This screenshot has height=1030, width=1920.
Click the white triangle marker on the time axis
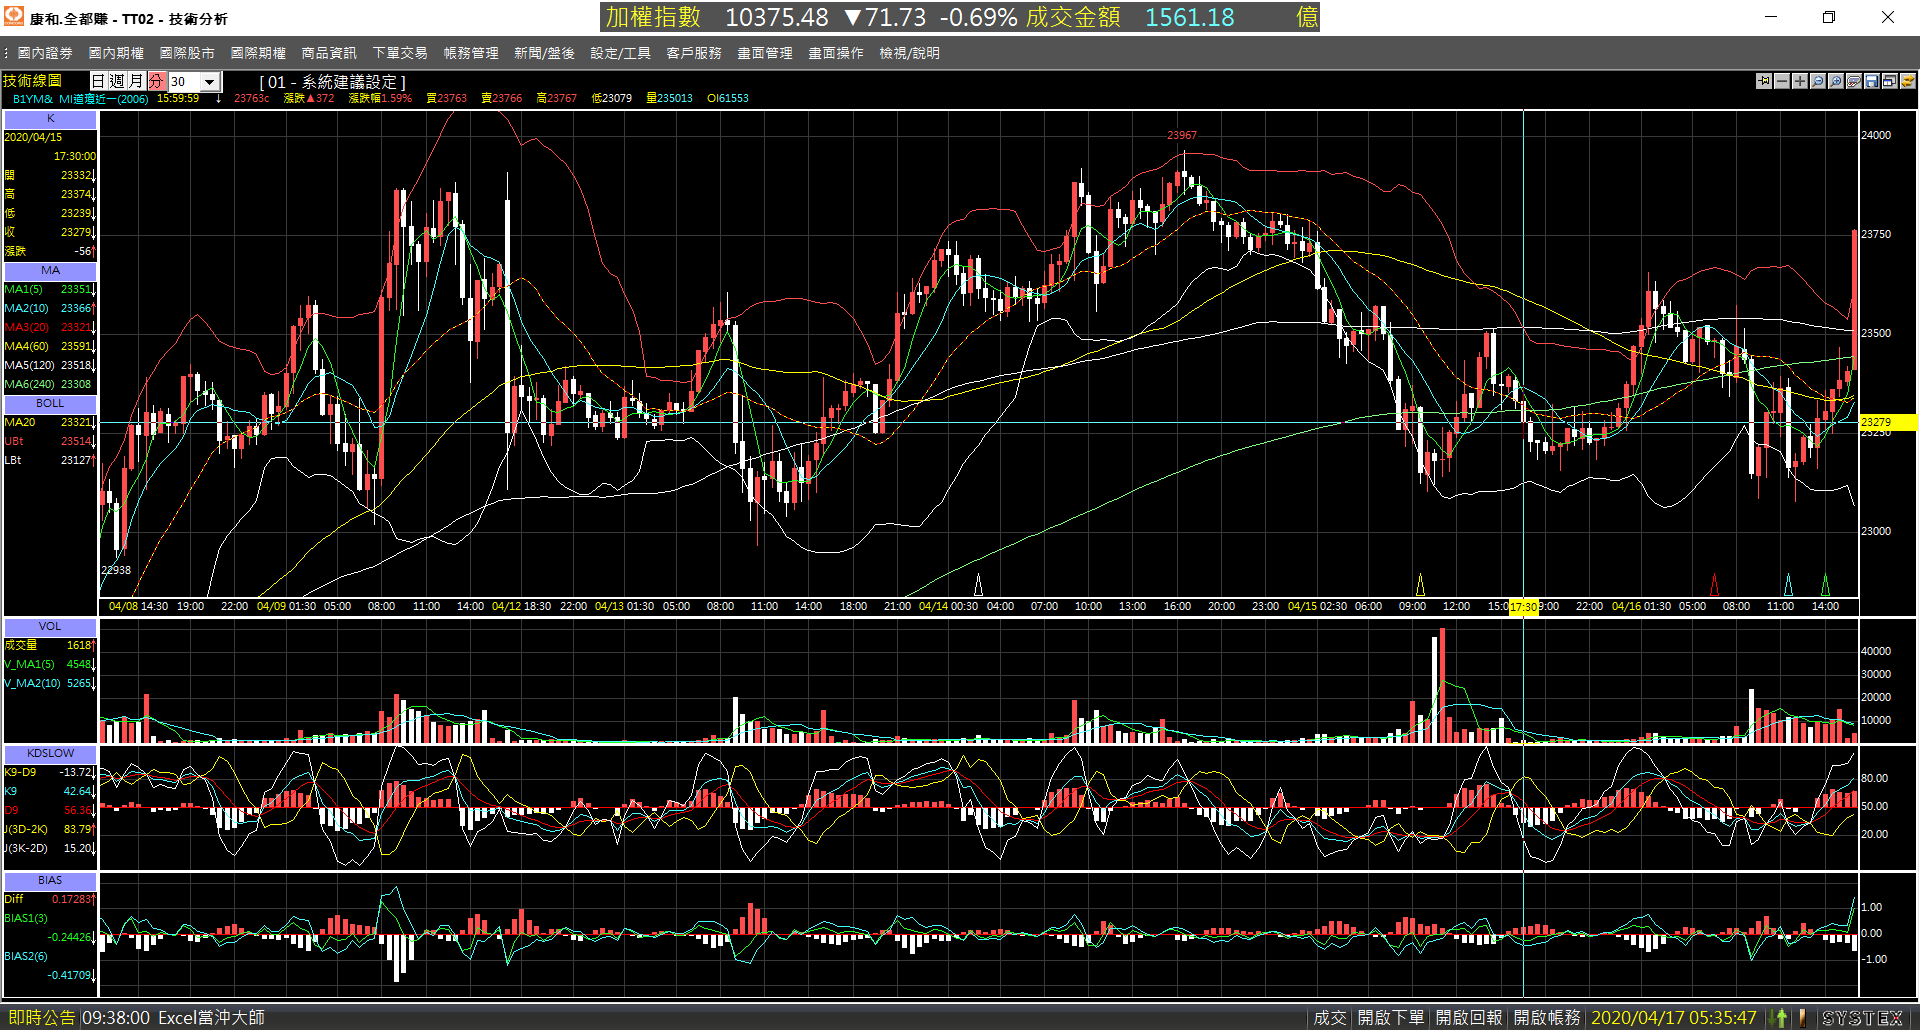tap(978, 584)
